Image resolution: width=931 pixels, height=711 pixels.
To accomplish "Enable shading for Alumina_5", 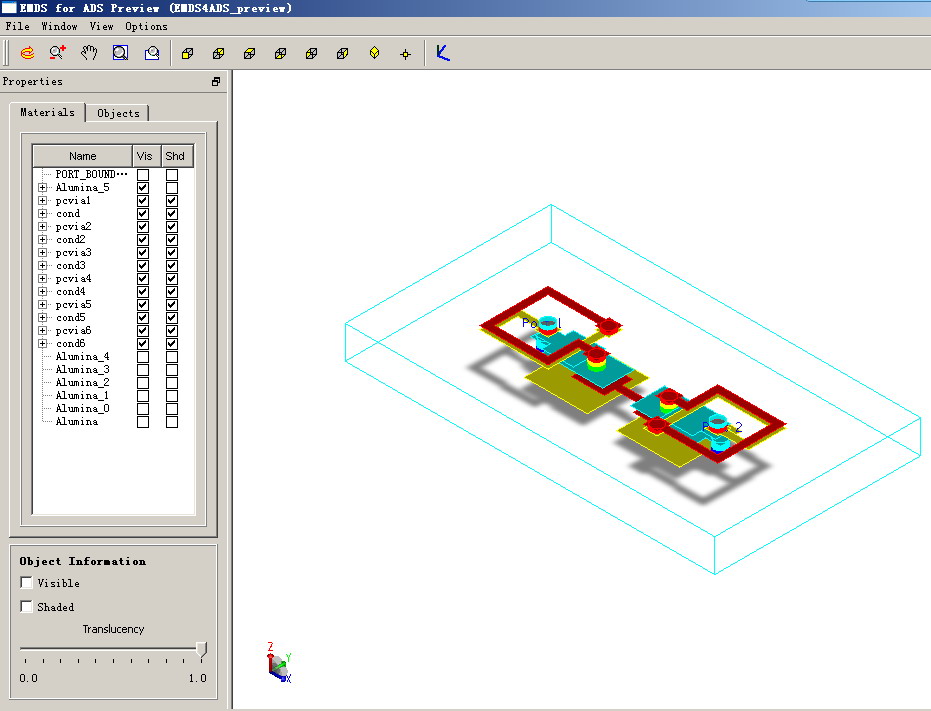I will coord(172,188).
